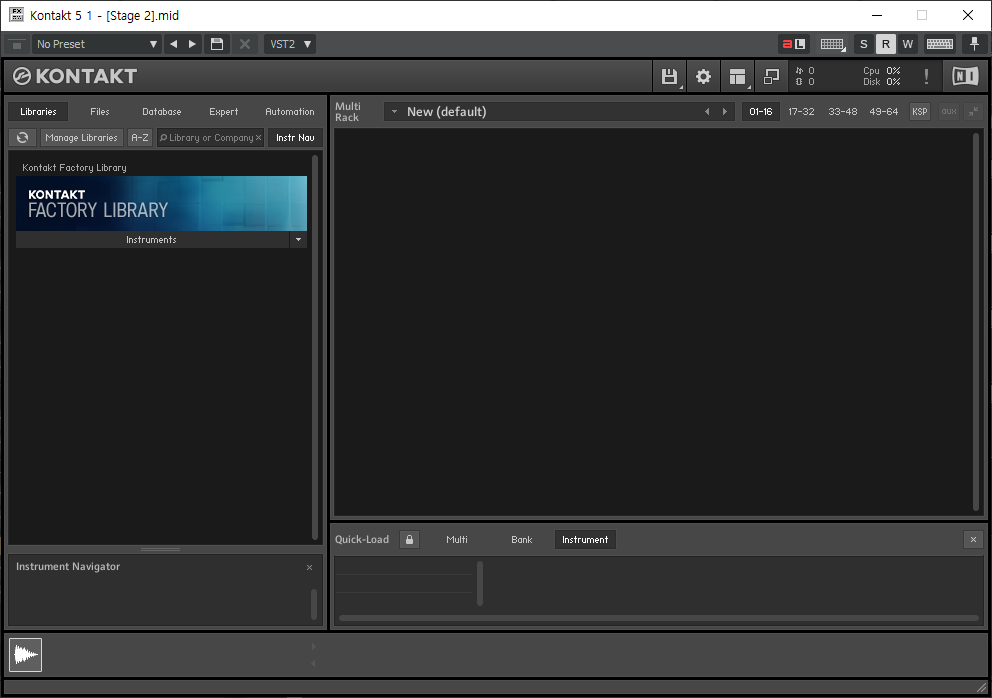
Task: Switch to the Libraries tab
Action: coord(39,111)
